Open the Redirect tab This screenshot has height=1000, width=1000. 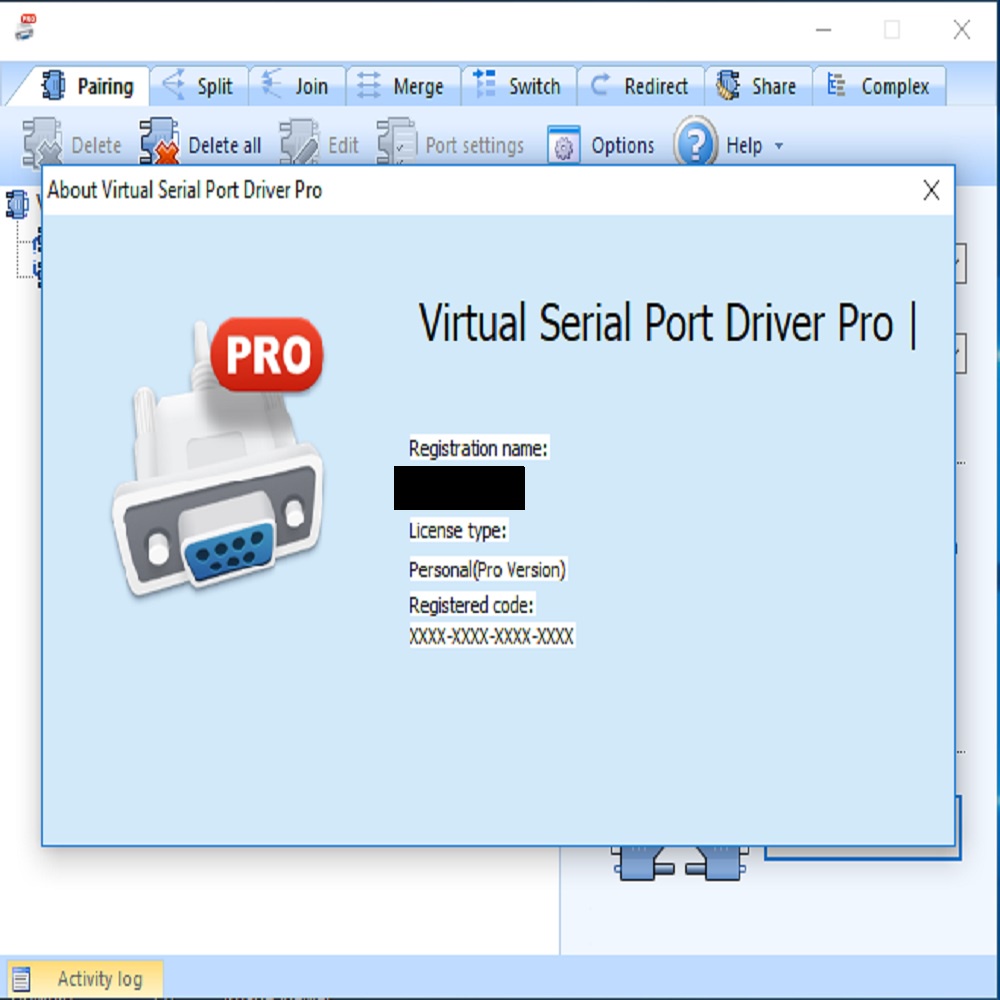pos(641,86)
